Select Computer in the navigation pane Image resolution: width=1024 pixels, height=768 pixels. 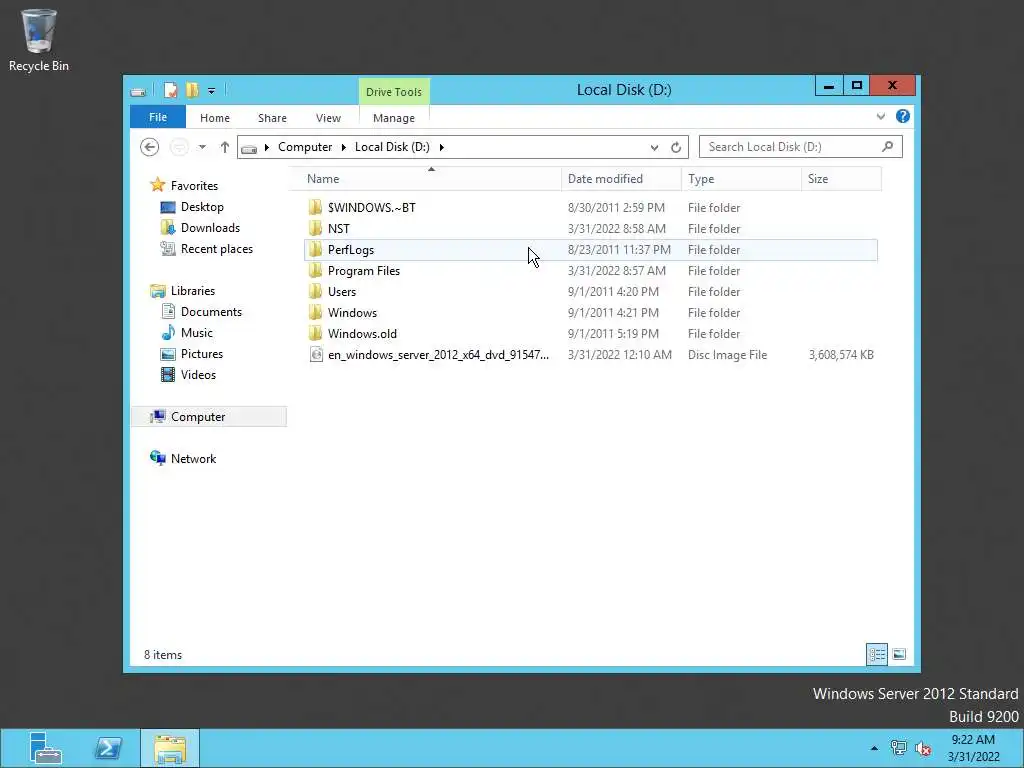[x=209, y=417]
